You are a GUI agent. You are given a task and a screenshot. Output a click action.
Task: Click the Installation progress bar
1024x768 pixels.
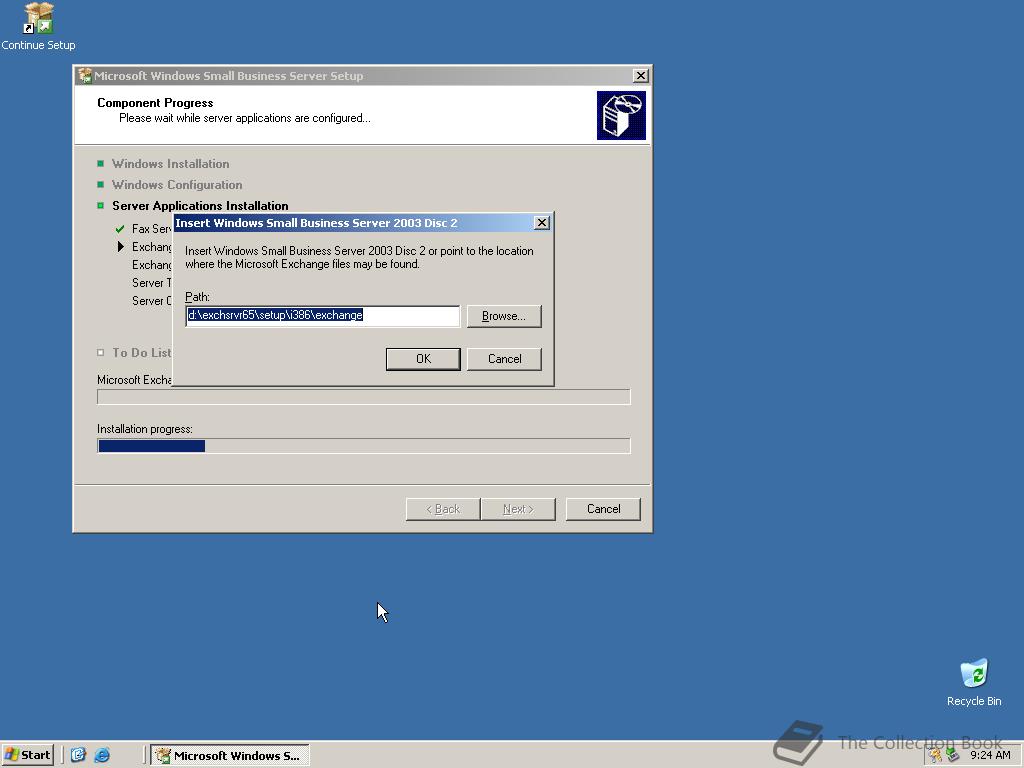click(x=364, y=446)
